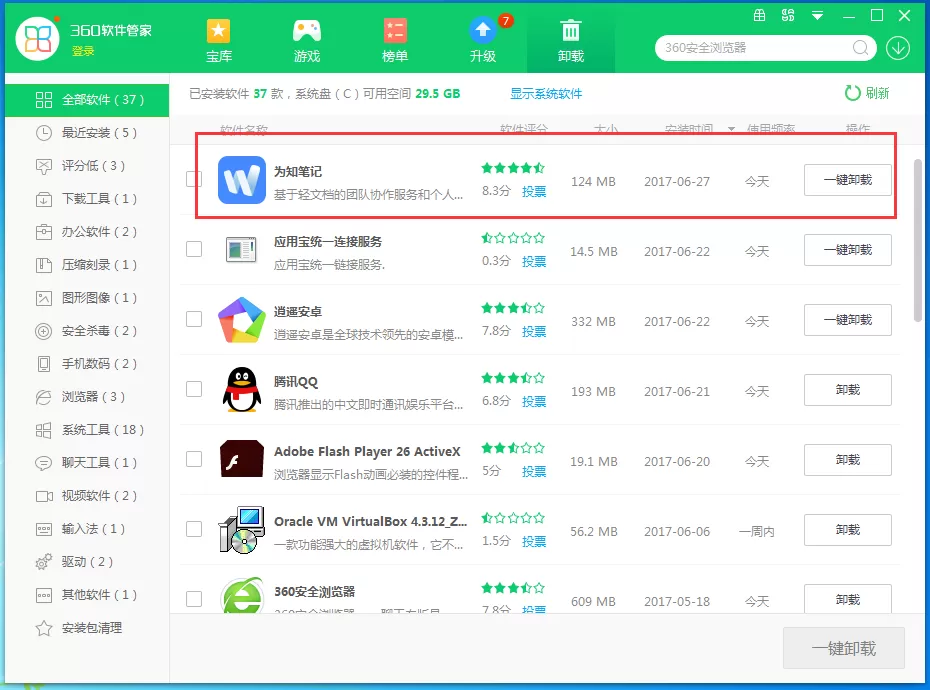Check the Oracle VM VirtualBox checkbox
The height and width of the screenshot is (690, 930).
pyautogui.click(x=194, y=529)
